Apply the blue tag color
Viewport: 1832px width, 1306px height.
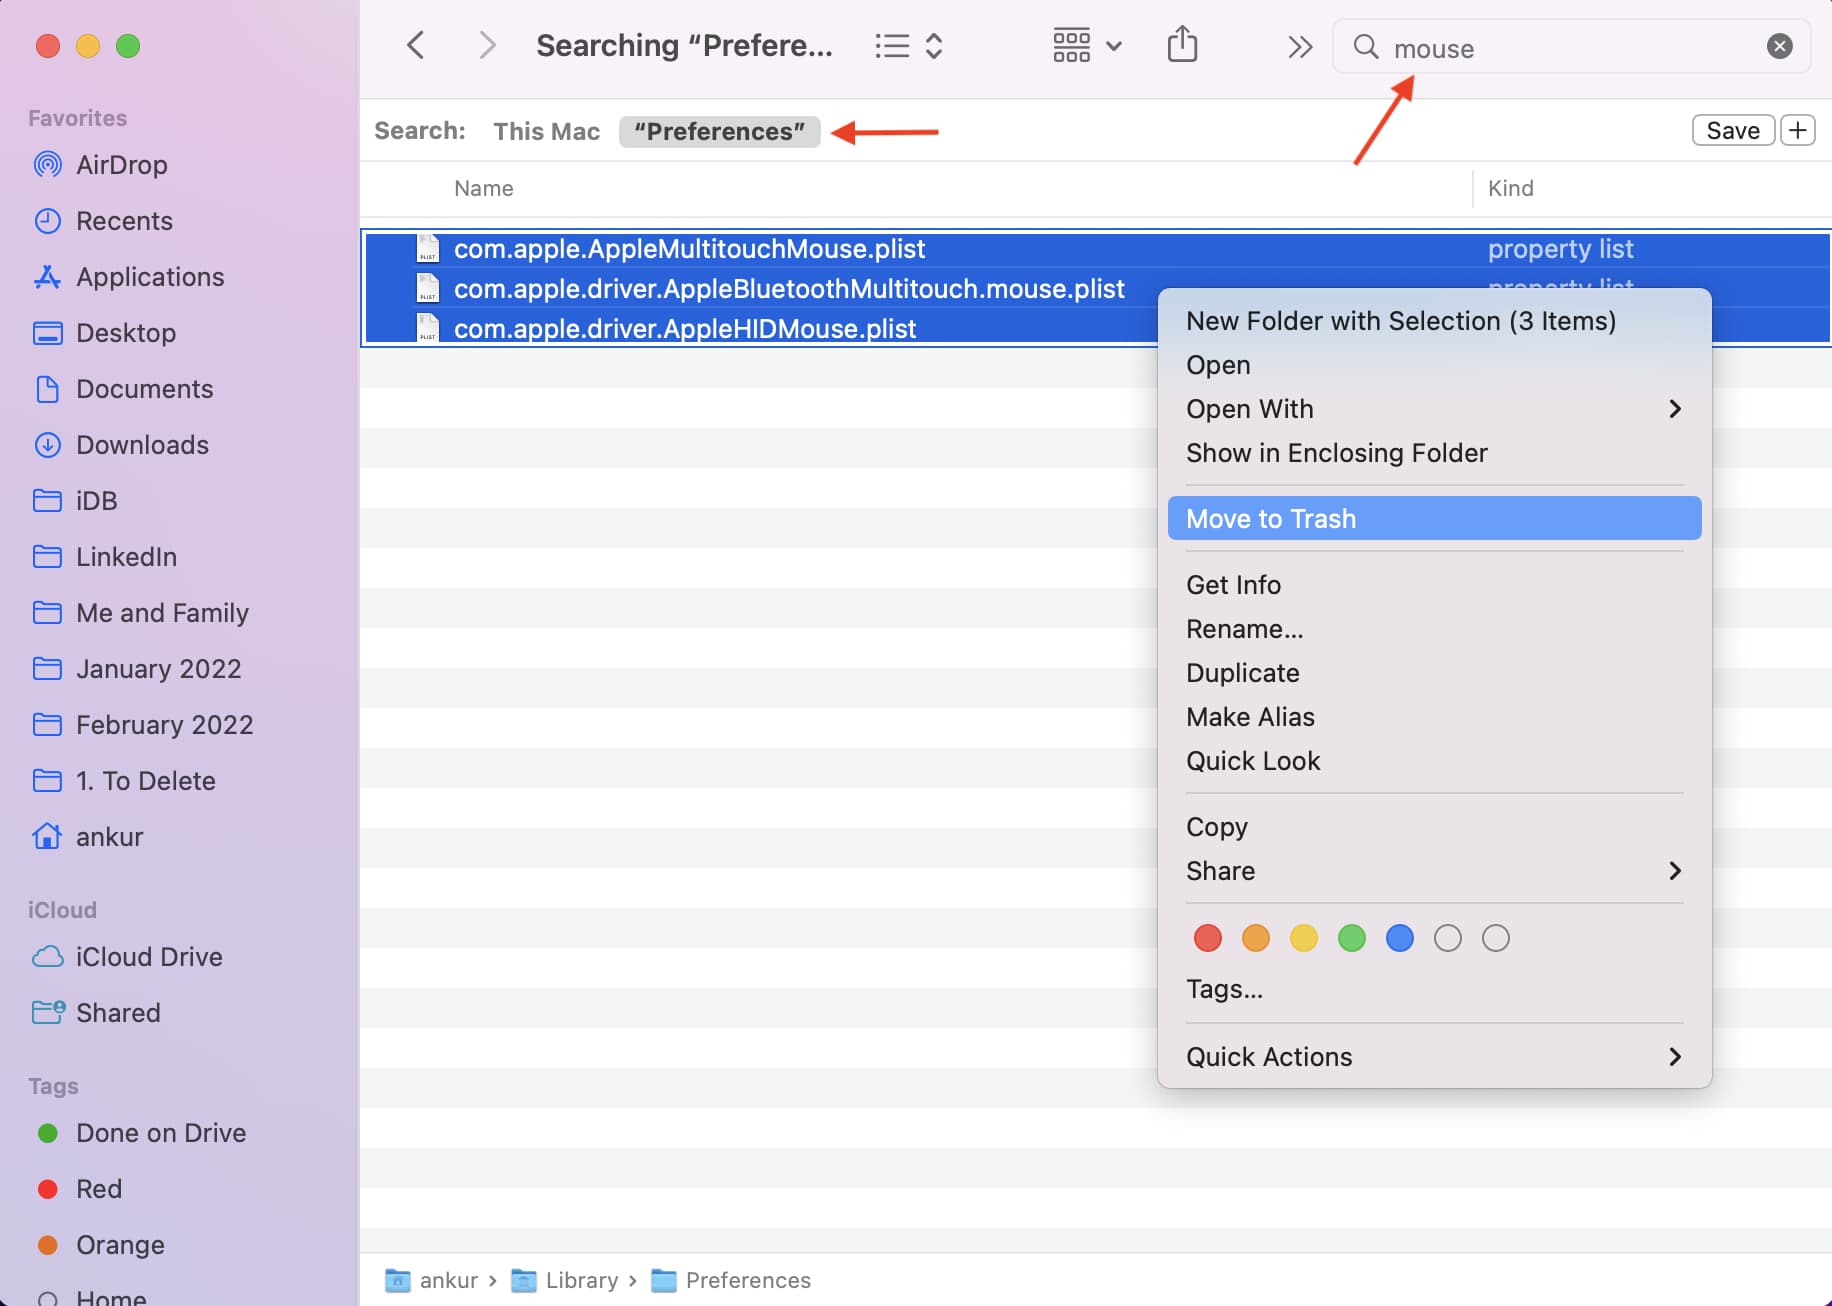click(x=1399, y=938)
